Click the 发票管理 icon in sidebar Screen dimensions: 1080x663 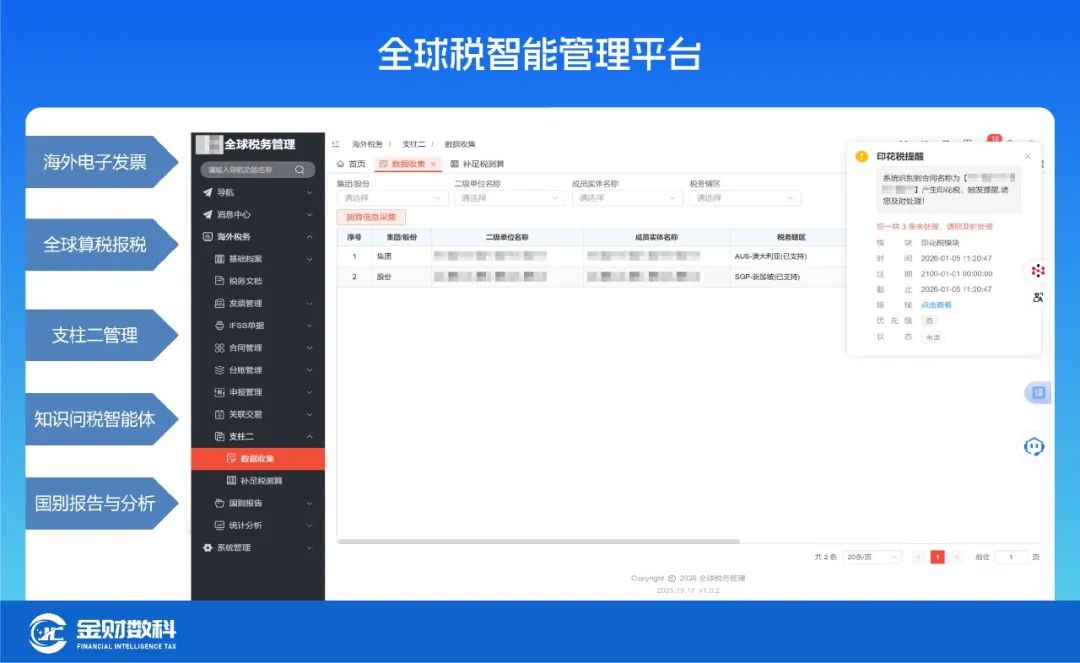219,303
